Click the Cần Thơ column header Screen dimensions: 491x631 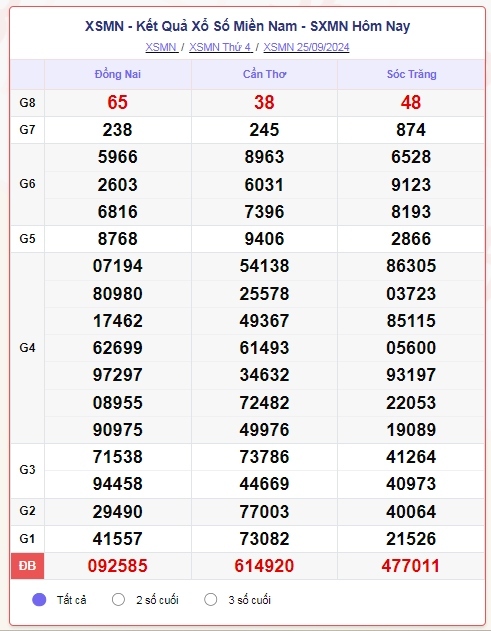point(264,74)
